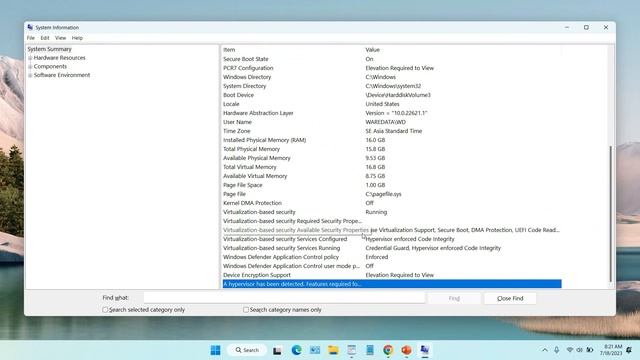Open volume tray icon
Screen dimensions: 640x360
[x=579, y=350]
